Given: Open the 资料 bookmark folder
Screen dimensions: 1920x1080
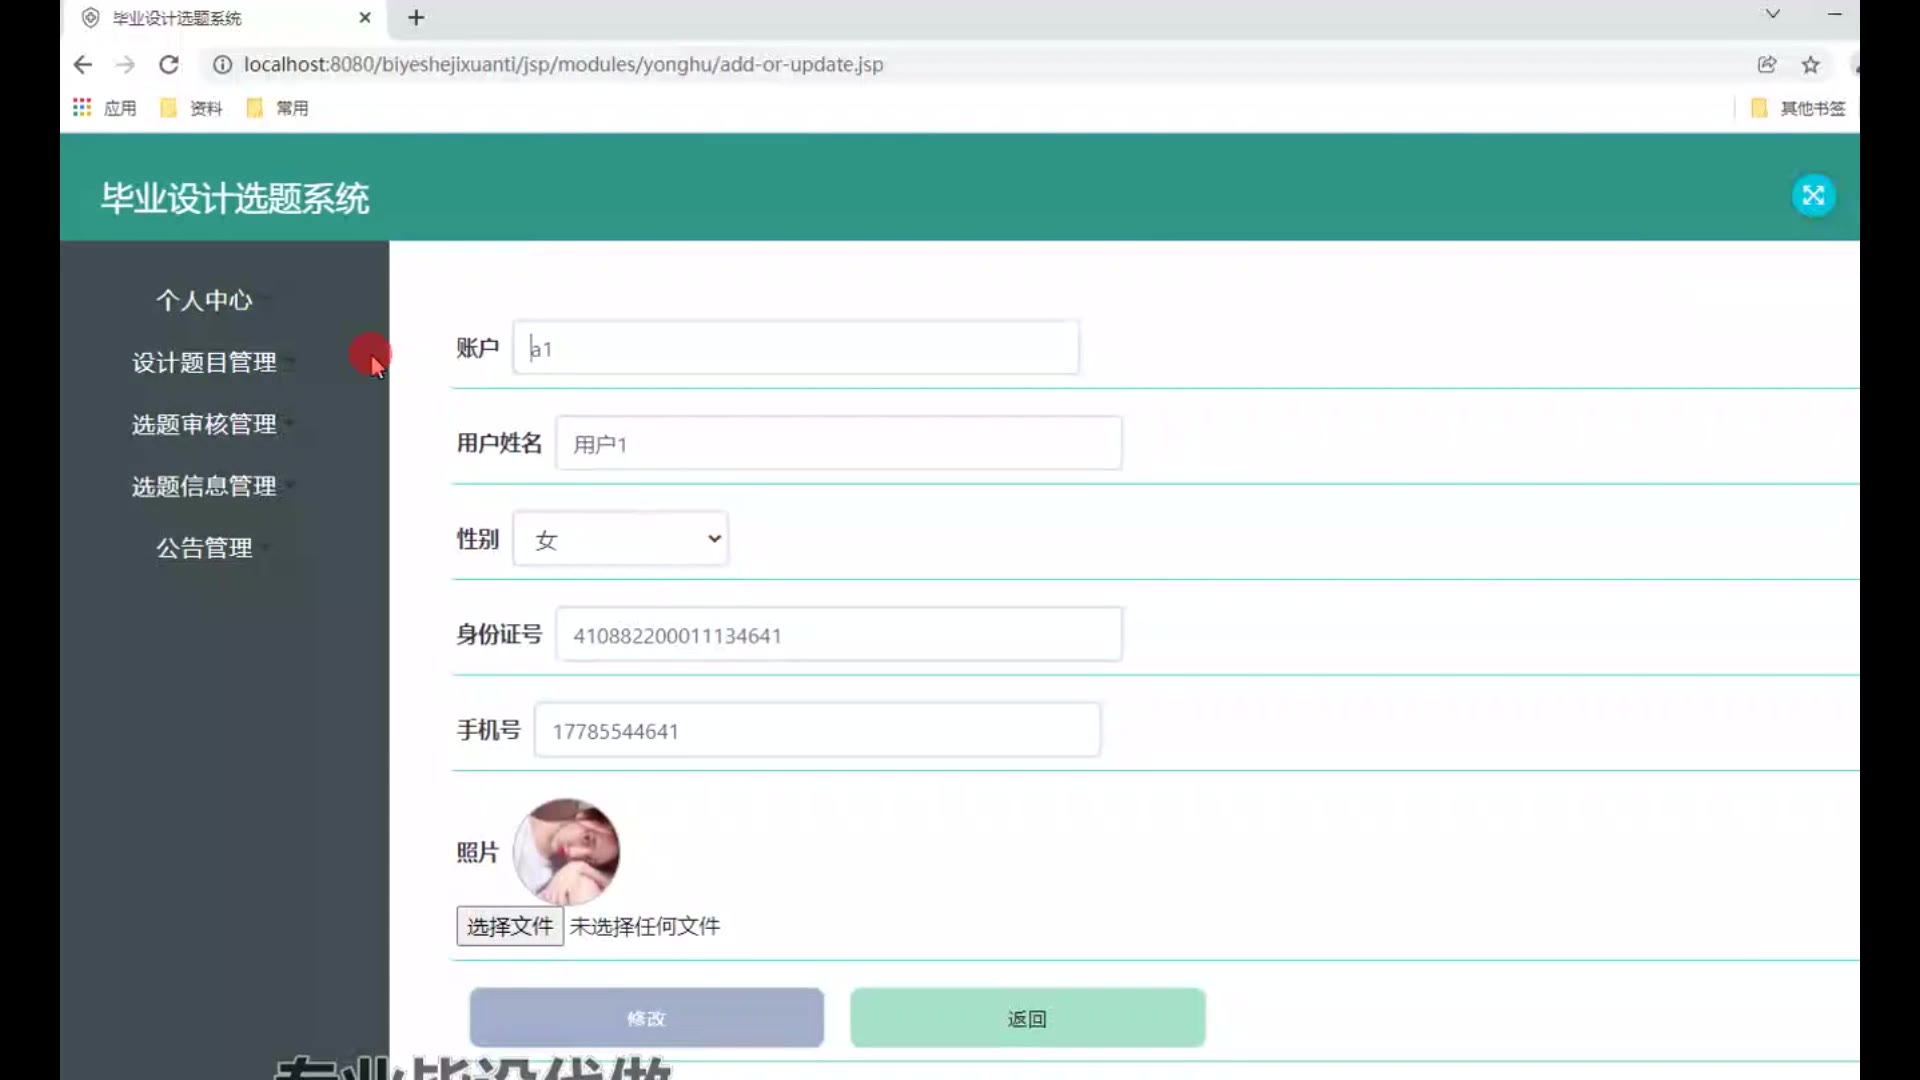Looking at the screenshot, I should click(192, 108).
